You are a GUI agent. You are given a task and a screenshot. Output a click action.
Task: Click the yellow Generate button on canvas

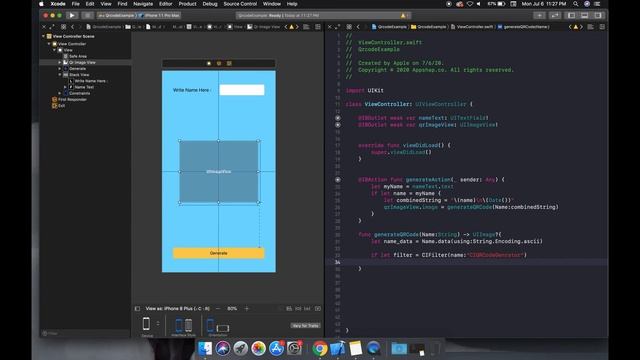pos(218,253)
